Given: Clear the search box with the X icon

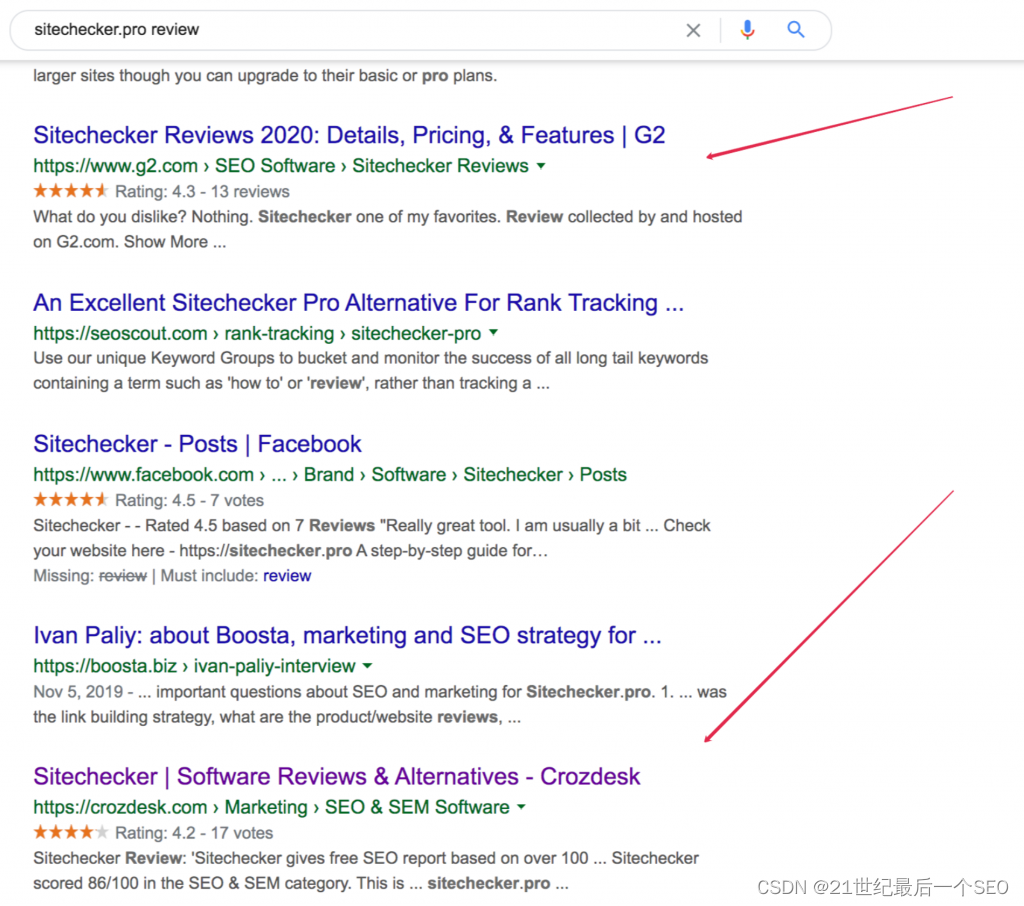Looking at the screenshot, I should click(x=693, y=30).
